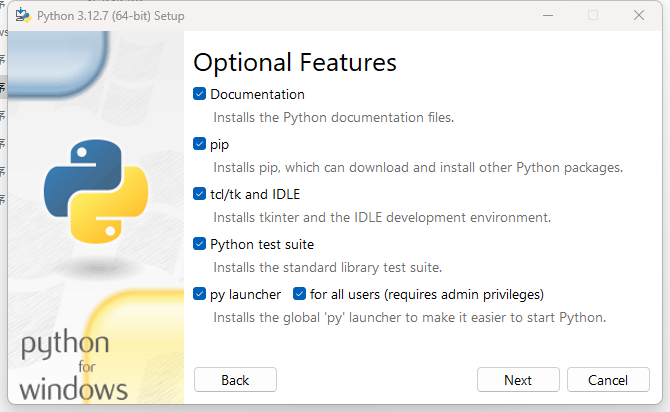Click the 'Python 3.12.7 (64-bit) Setup' title
The height and width of the screenshot is (412, 670).
tap(111, 16)
